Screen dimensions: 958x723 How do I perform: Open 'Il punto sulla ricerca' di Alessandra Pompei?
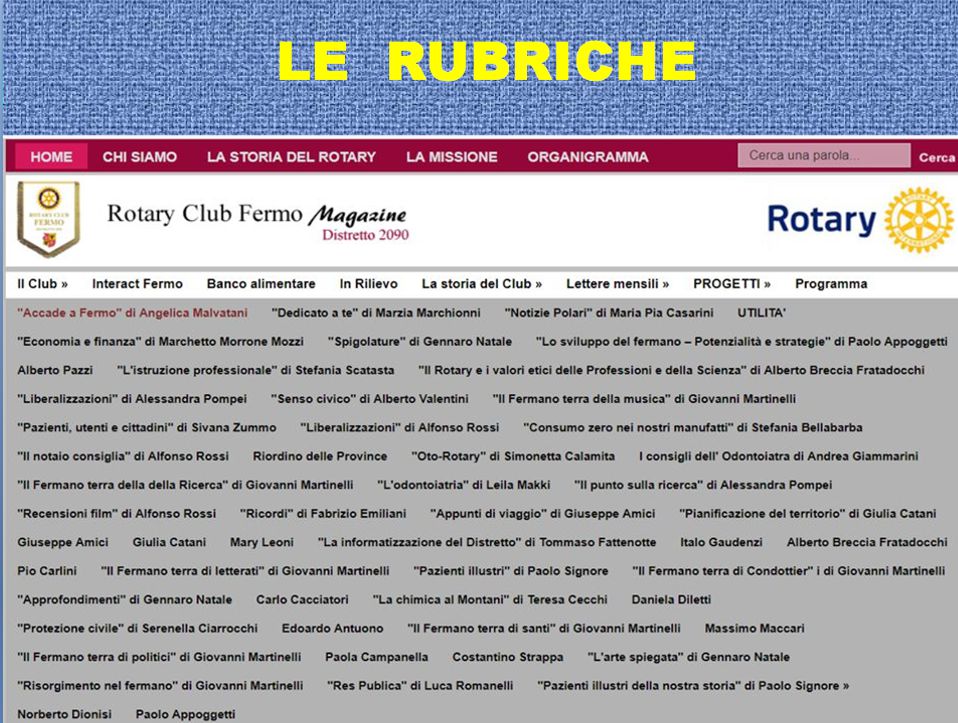(703, 485)
